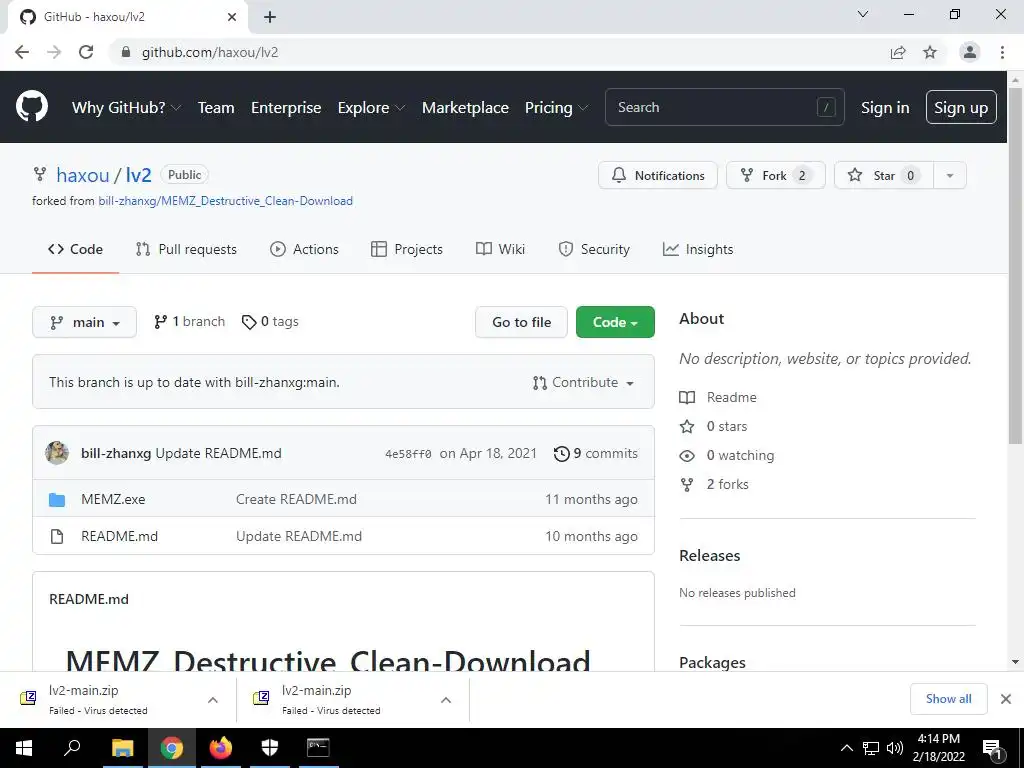Screen dimensions: 1024x768
Task: Open the volume control in system tray
Action: click(x=895, y=748)
